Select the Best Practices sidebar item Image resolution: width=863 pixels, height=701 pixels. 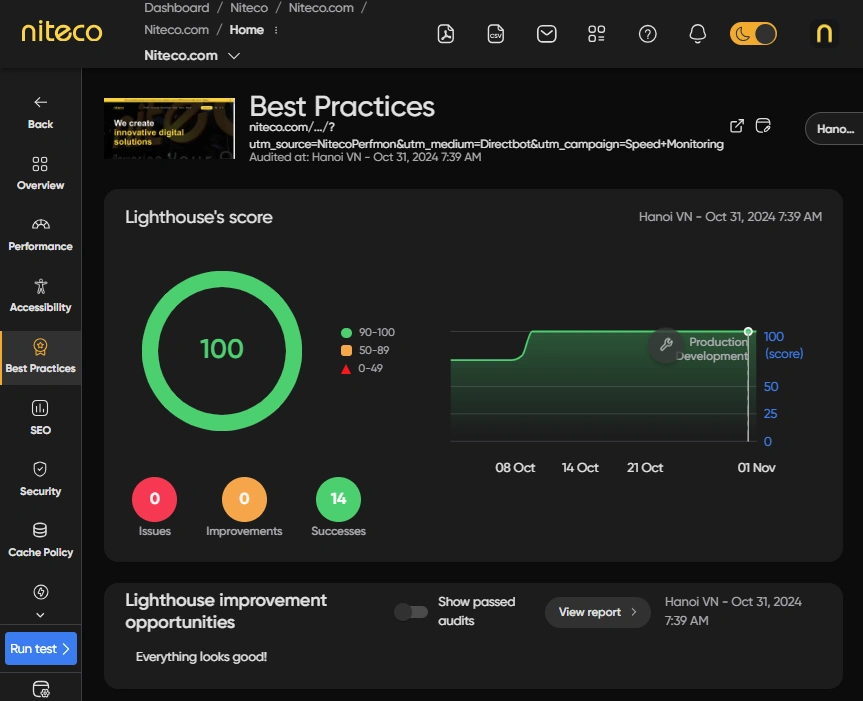[x=41, y=358]
